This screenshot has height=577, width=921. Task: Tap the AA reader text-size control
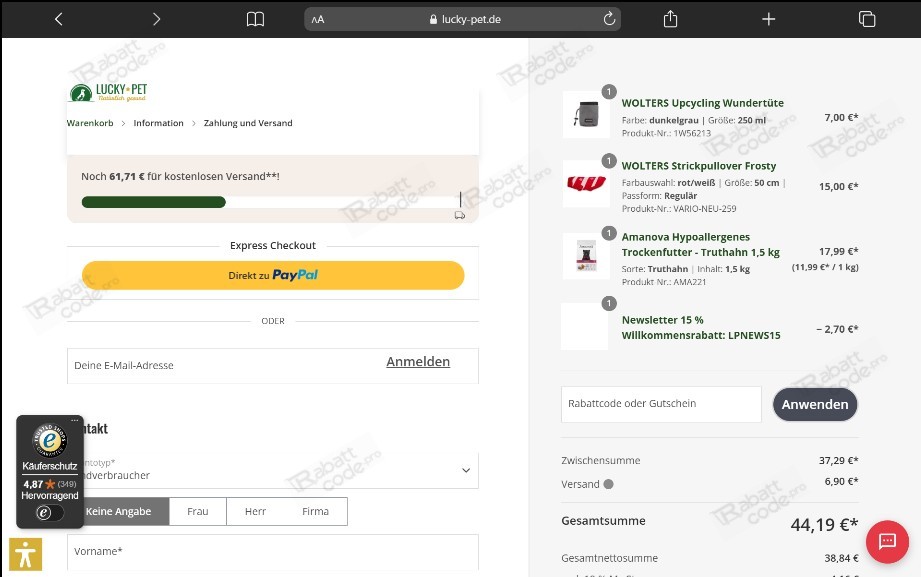pos(318,19)
